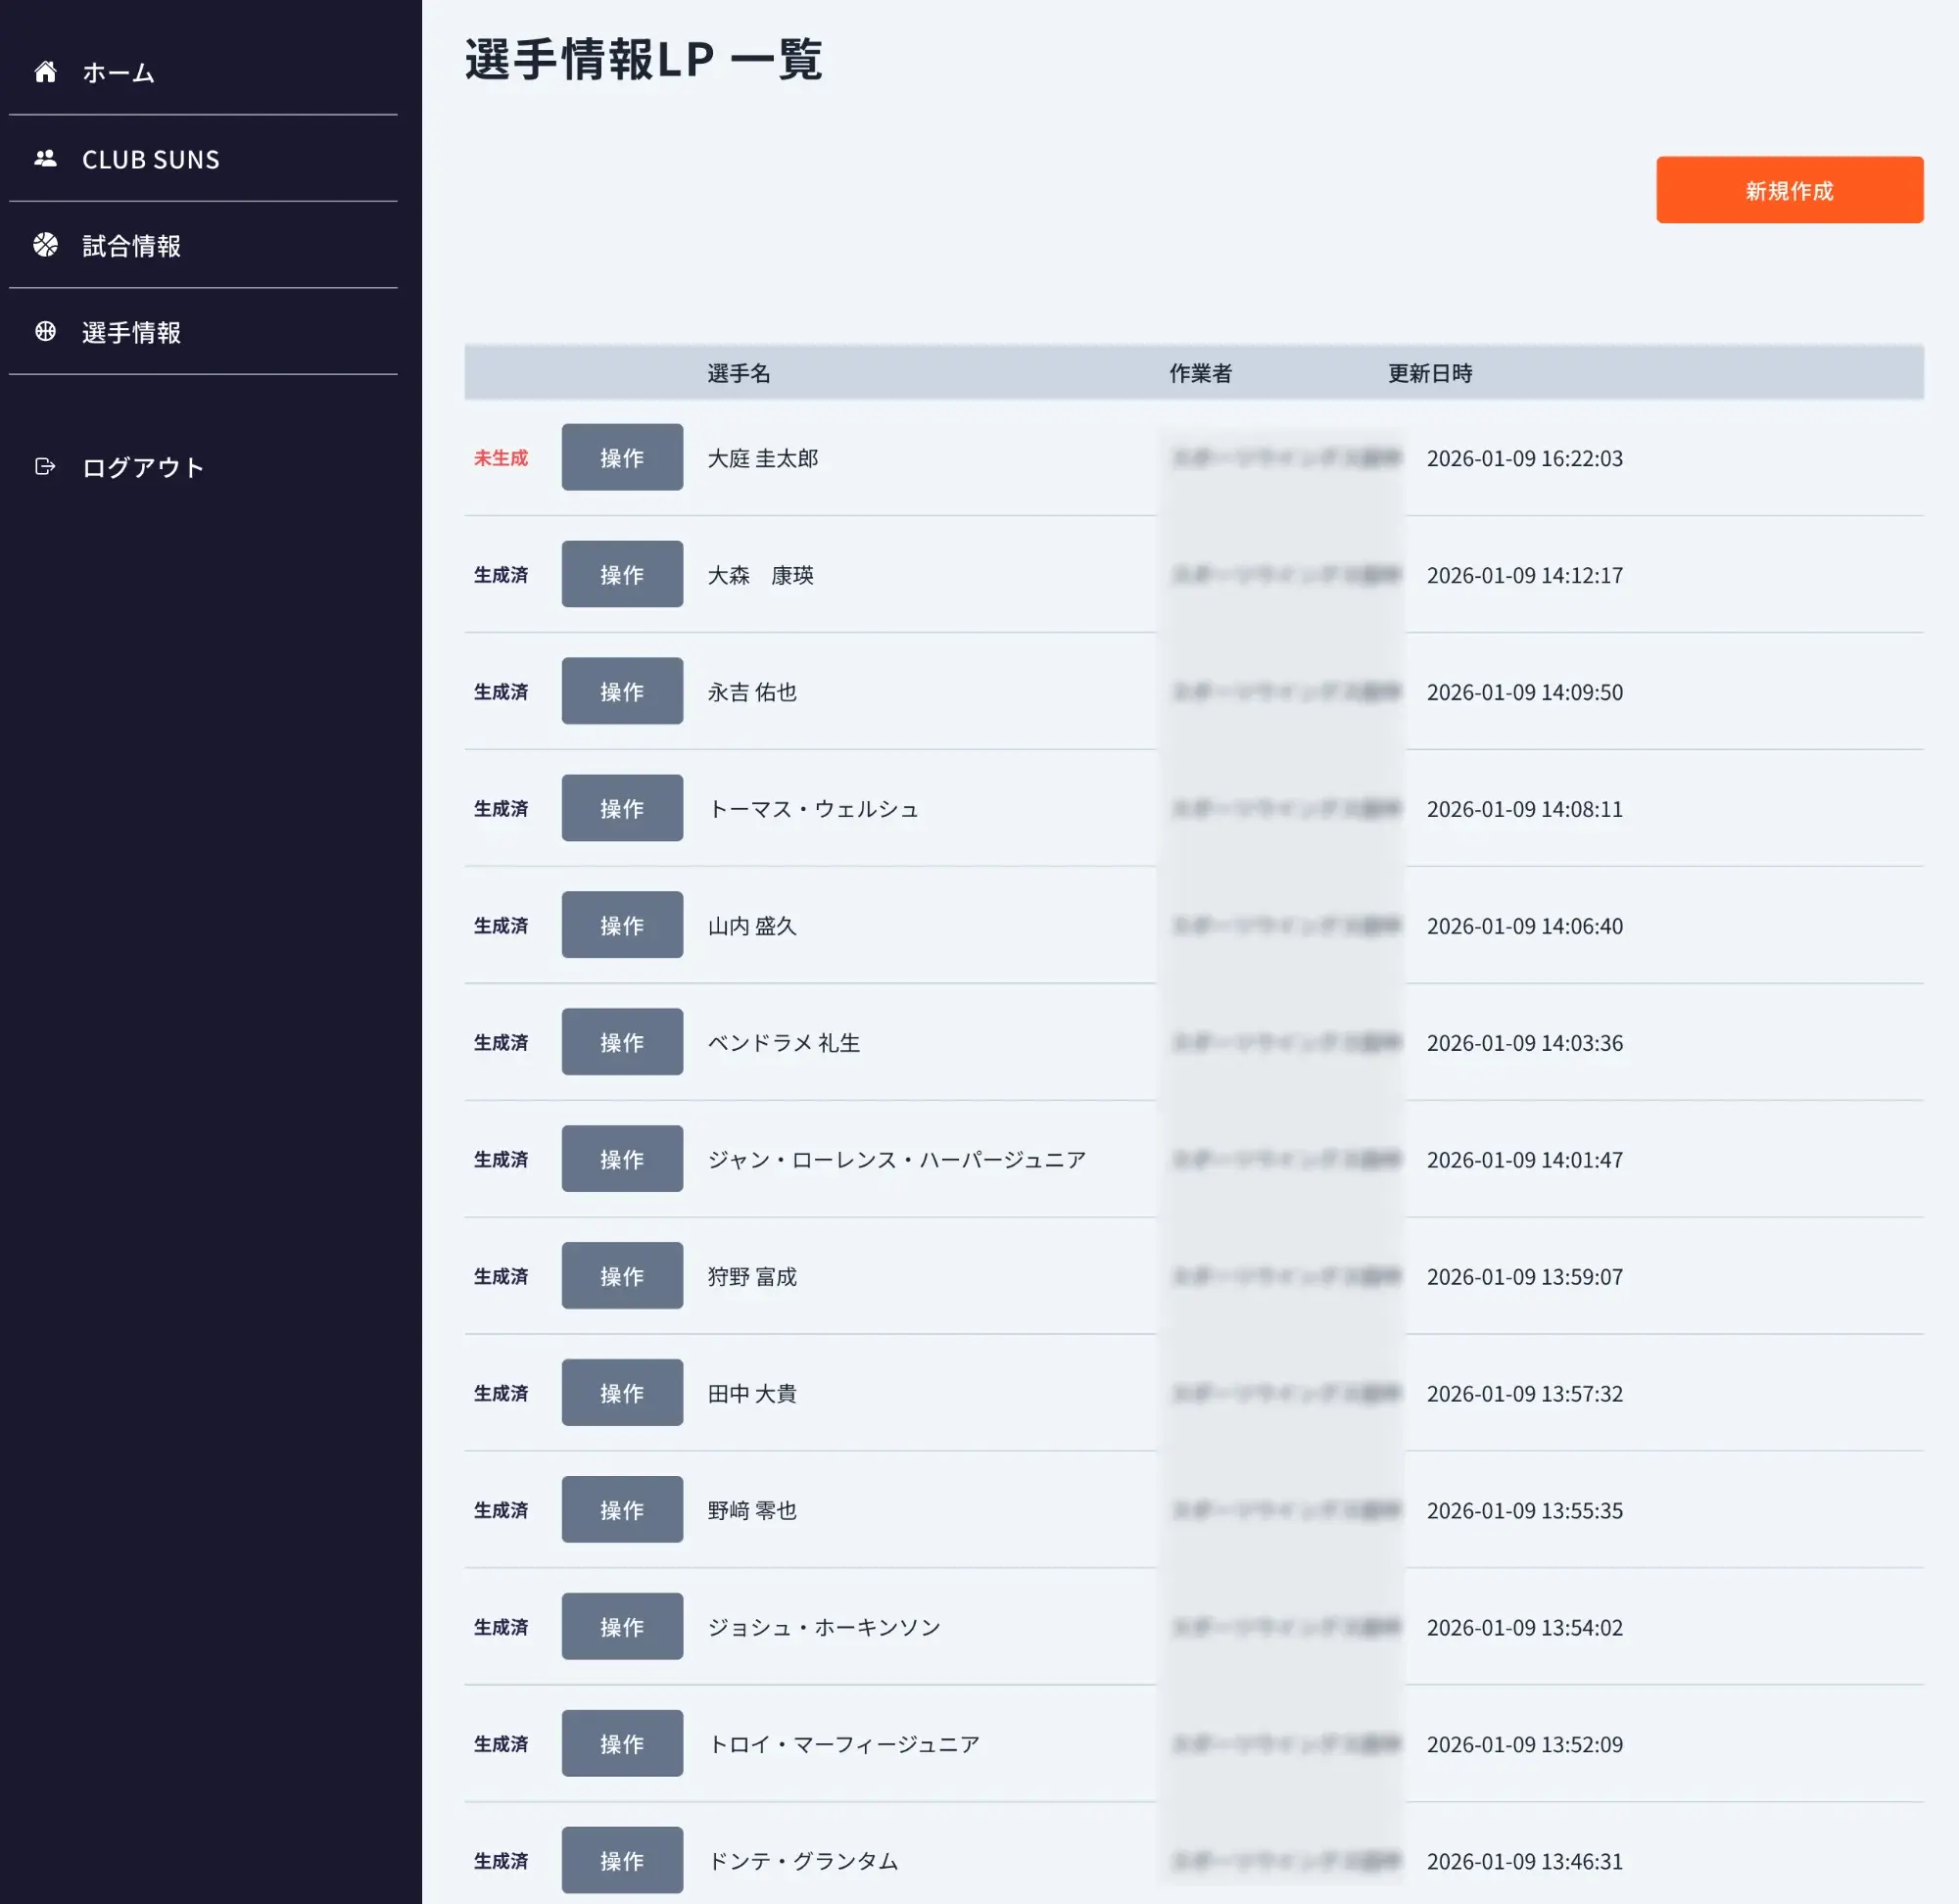The width and height of the screenshot is (1959, 1904).
Task: Open 操作 for ジョシュ・ホーキンソン
Action: (x=622, y=1626)
